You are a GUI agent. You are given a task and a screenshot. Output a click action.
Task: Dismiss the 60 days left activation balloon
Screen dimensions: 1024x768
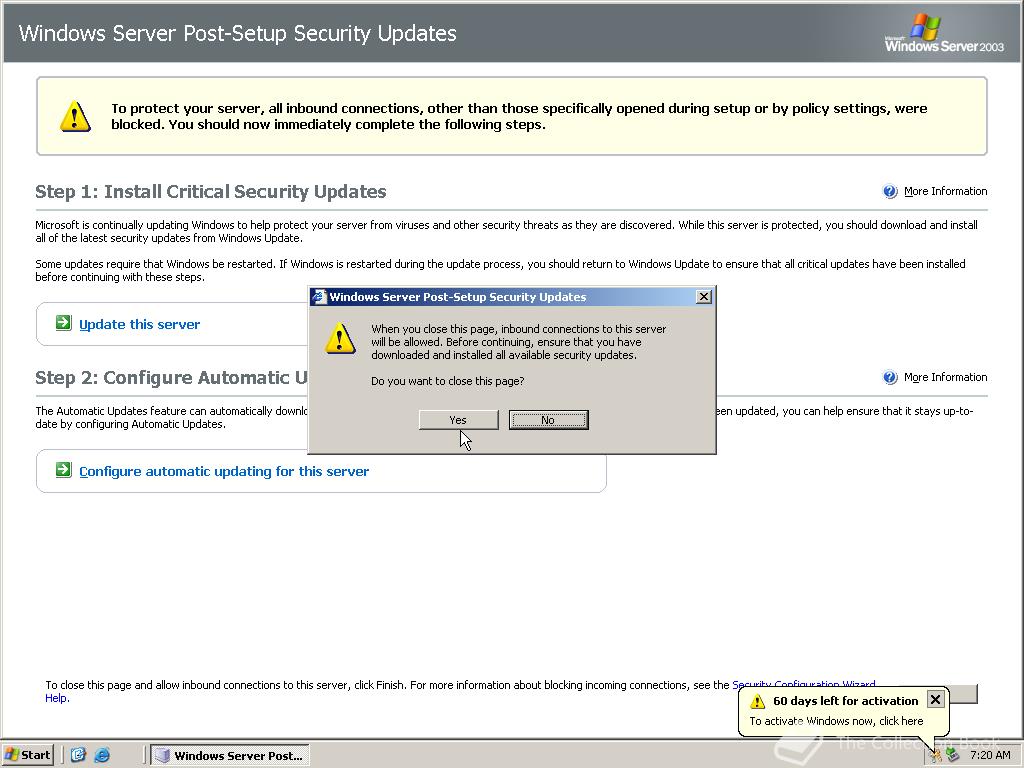click(x=935, y=699)
